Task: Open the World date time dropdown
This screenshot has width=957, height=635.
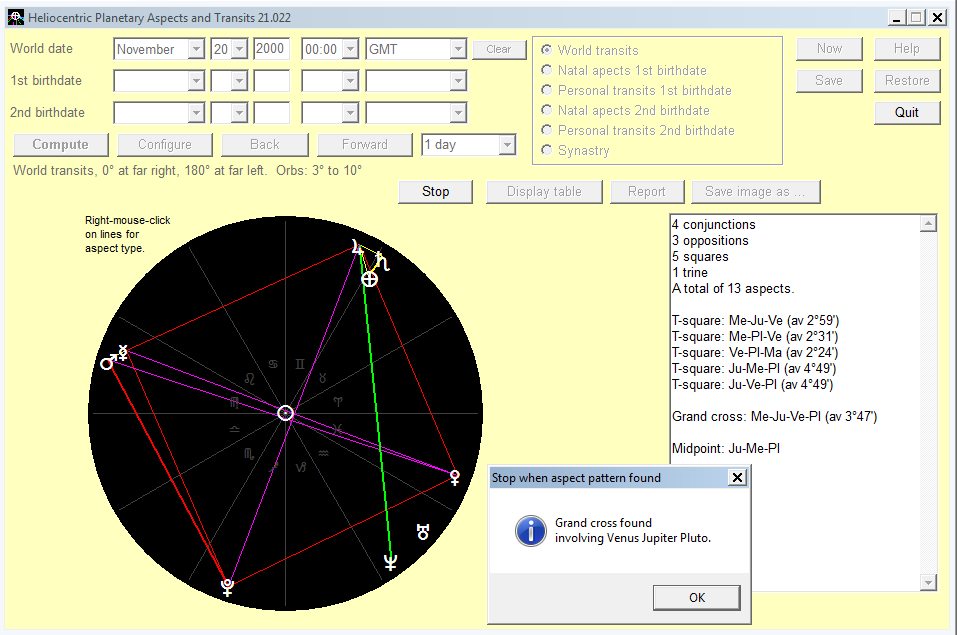Action: 350,49
